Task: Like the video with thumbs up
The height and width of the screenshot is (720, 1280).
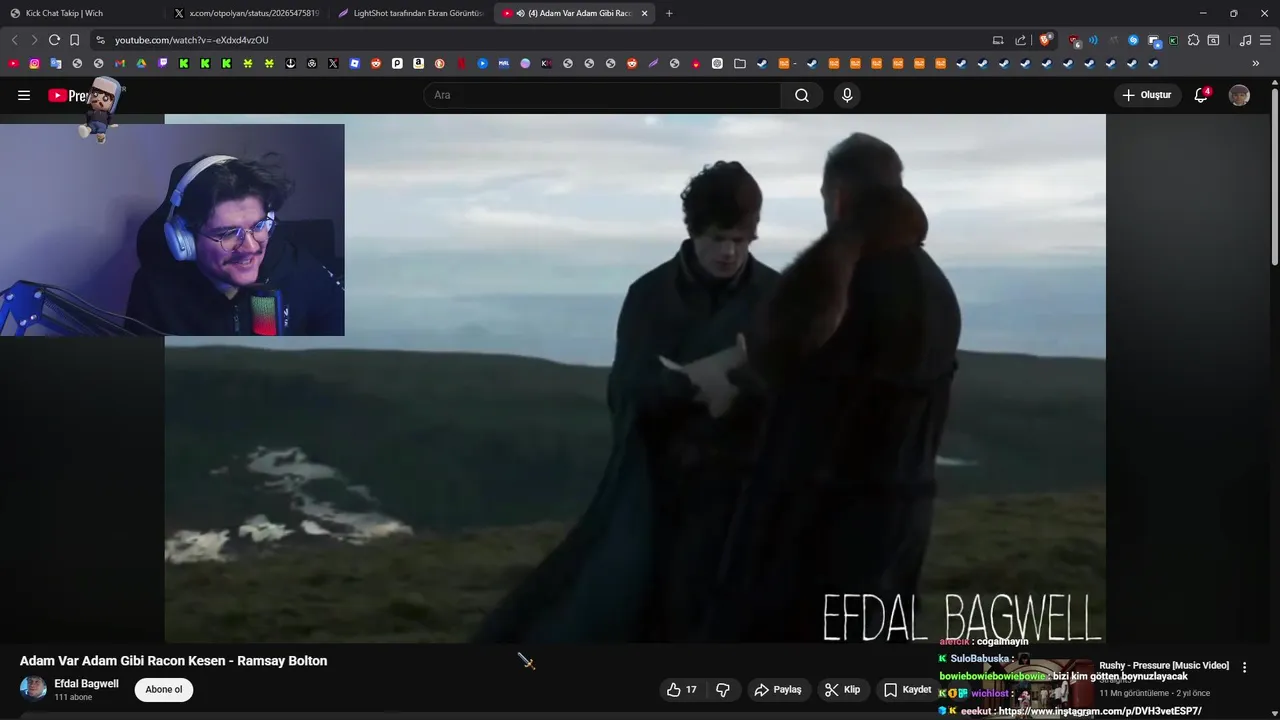Action: (x=682, y=690)
